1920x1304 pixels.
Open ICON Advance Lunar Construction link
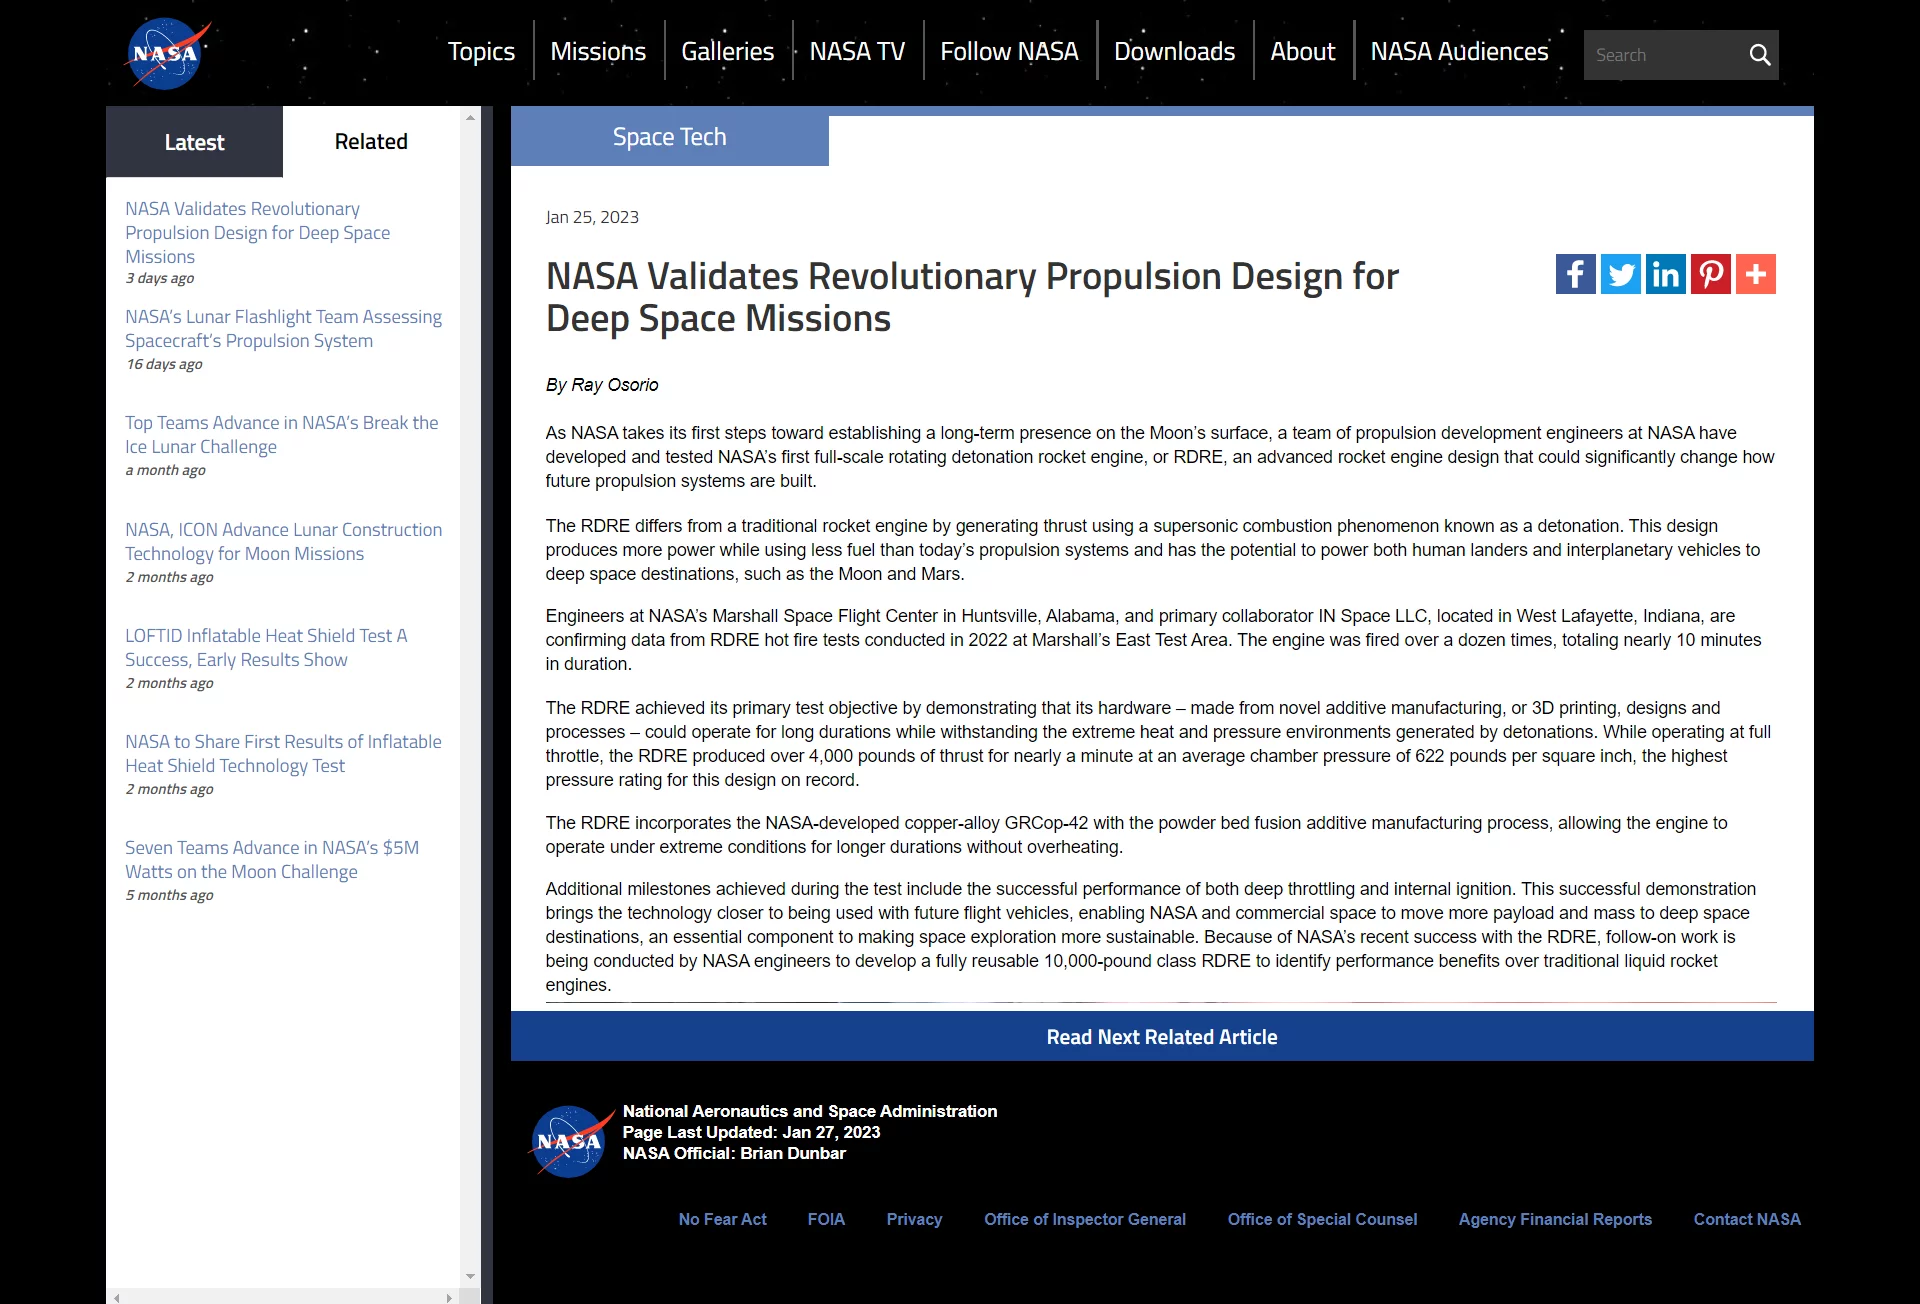[283, 541]
